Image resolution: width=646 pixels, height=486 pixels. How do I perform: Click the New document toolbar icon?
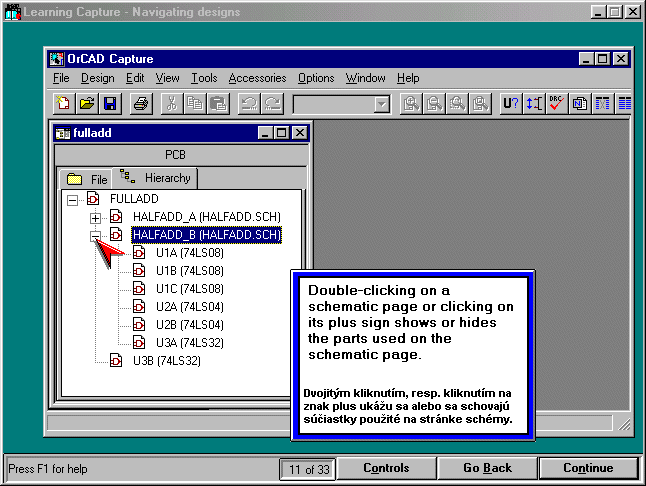click(x=63, y=103)
